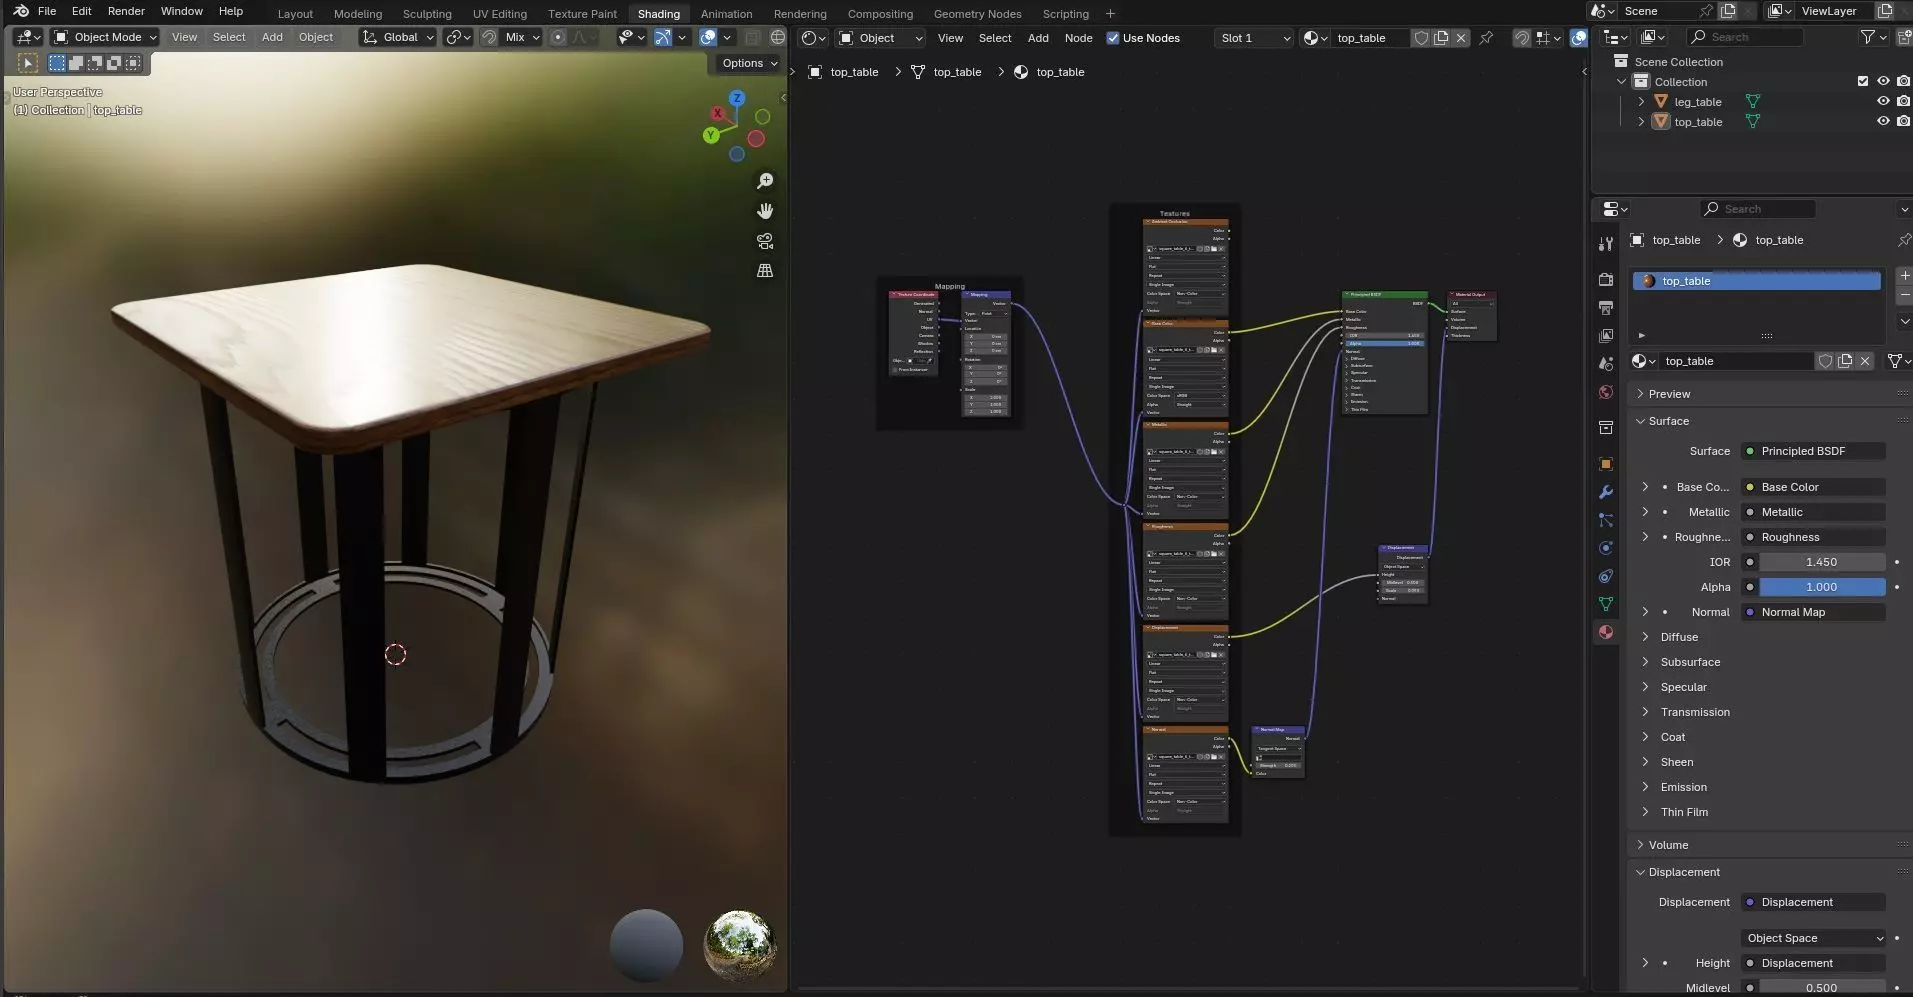Open the Window menu

[182, 11]
